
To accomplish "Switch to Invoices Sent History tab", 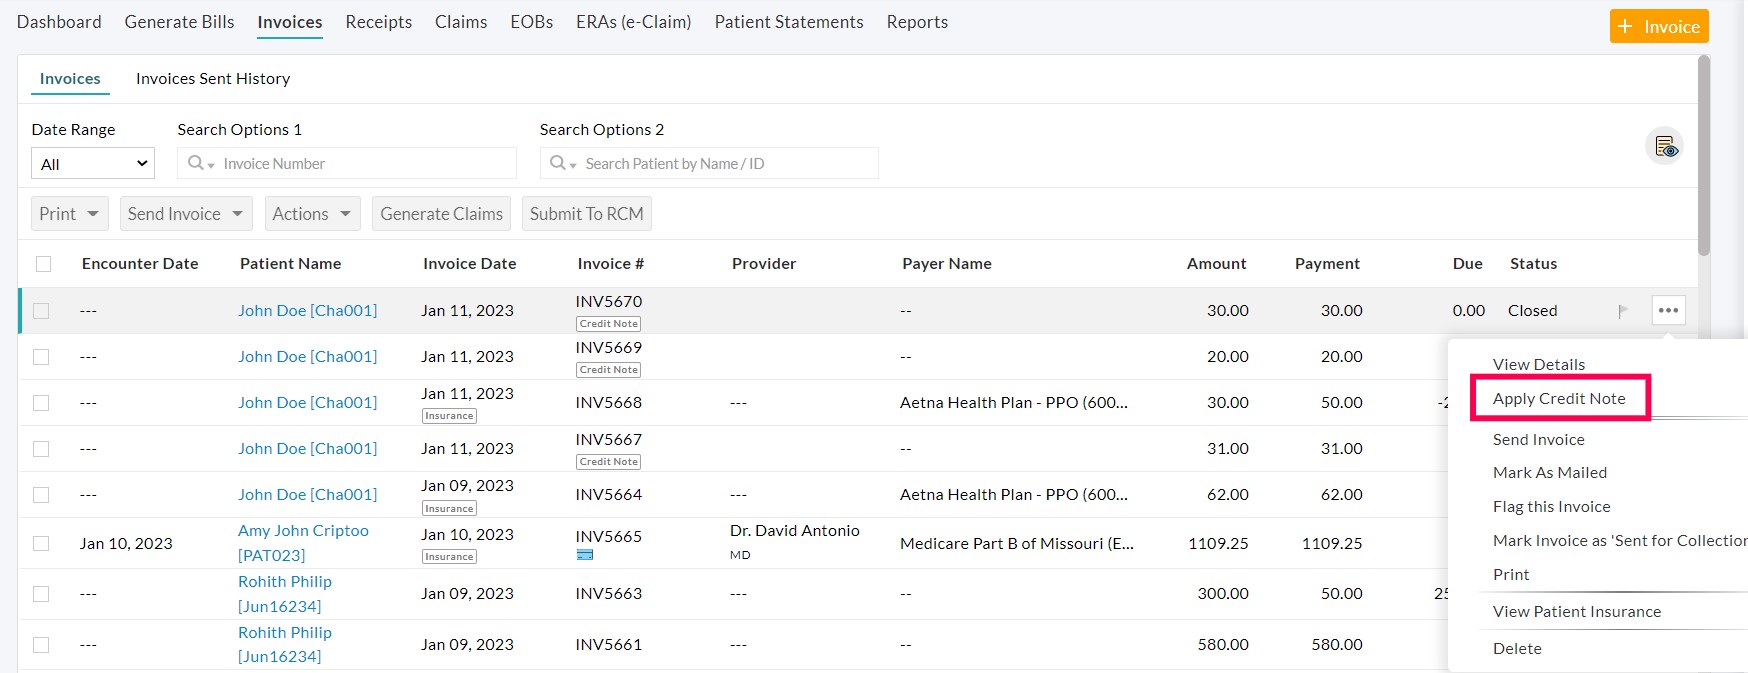I will pos(213,79).
